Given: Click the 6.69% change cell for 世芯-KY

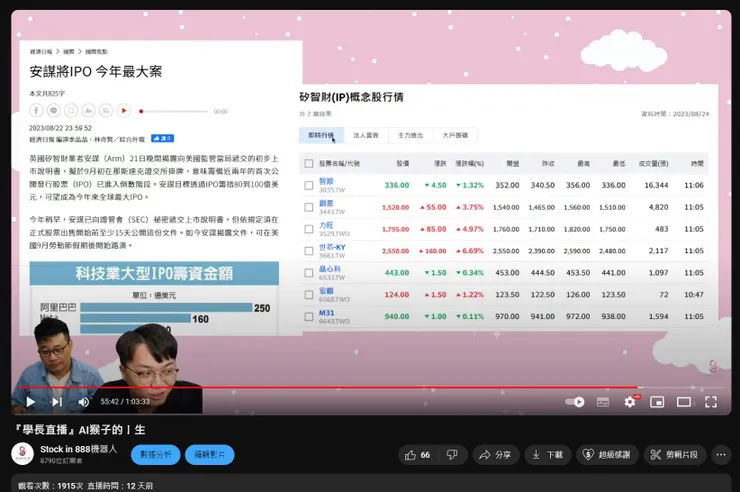Looking at the screenshot, I should 470,251.
